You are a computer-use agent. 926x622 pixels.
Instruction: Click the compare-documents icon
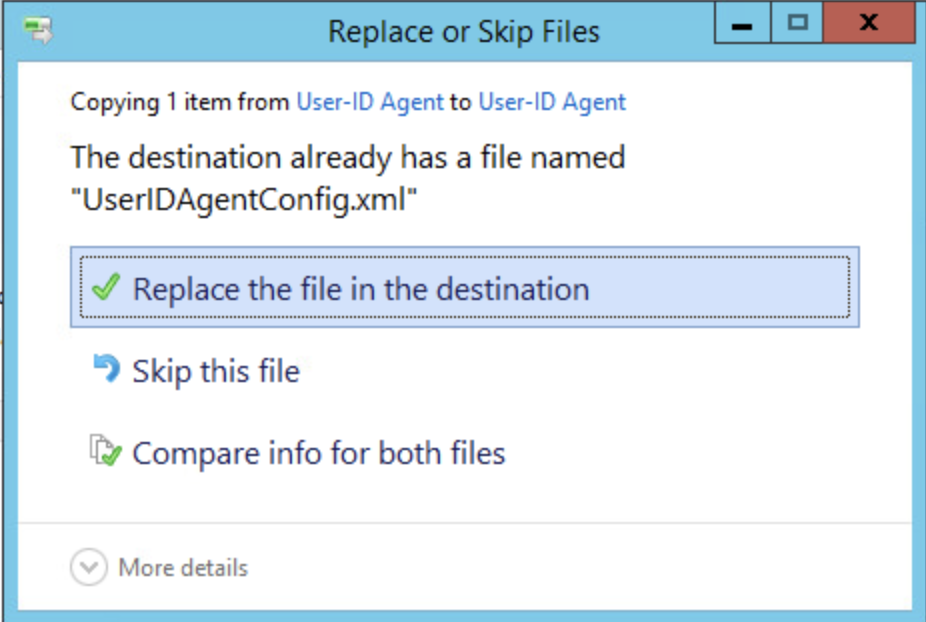[106, 452]
